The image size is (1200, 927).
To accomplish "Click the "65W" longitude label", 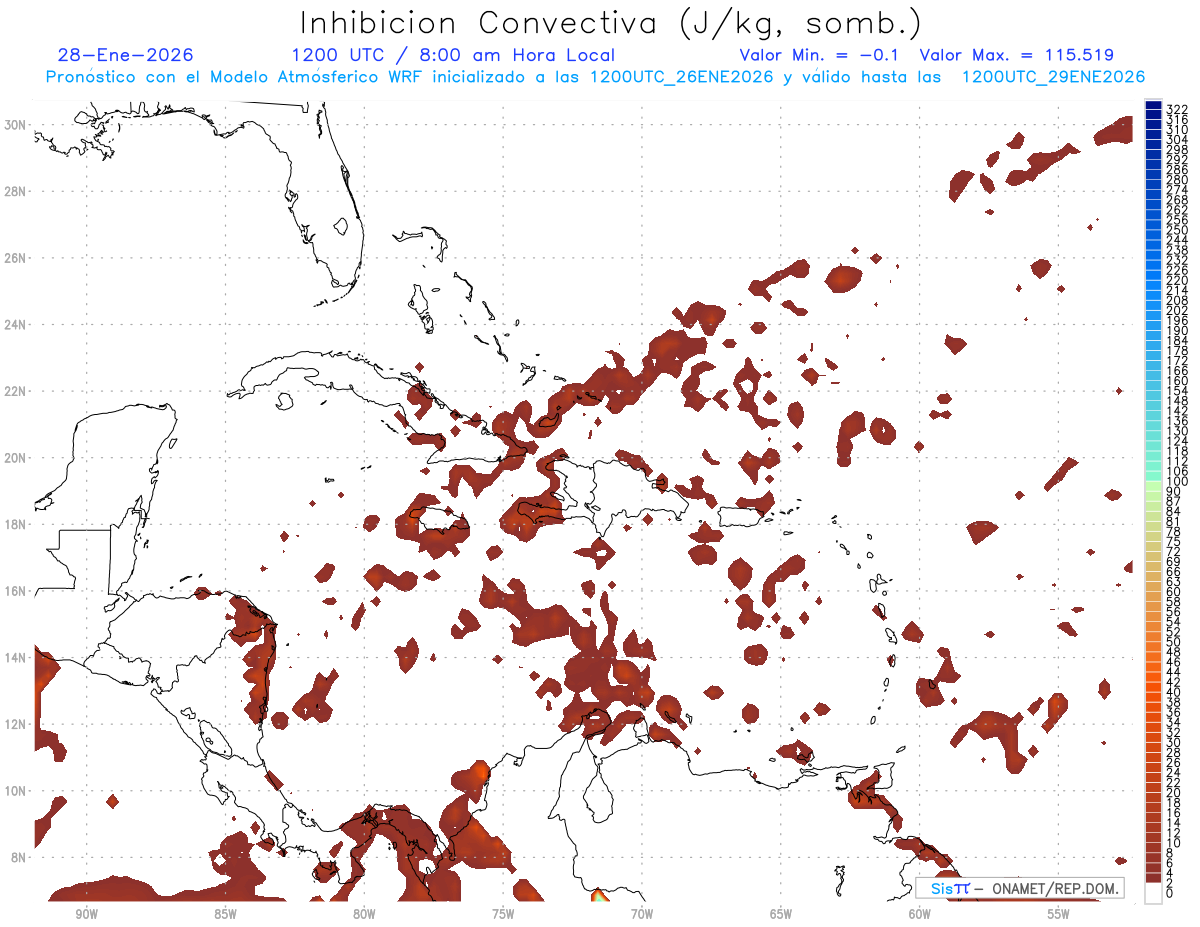I will pyautogui.click(x=781, y=914).
